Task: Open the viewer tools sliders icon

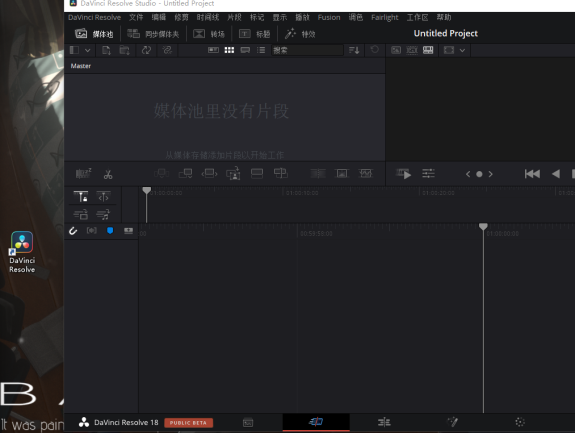Action: pyautogui.click(x=428, y=173)
